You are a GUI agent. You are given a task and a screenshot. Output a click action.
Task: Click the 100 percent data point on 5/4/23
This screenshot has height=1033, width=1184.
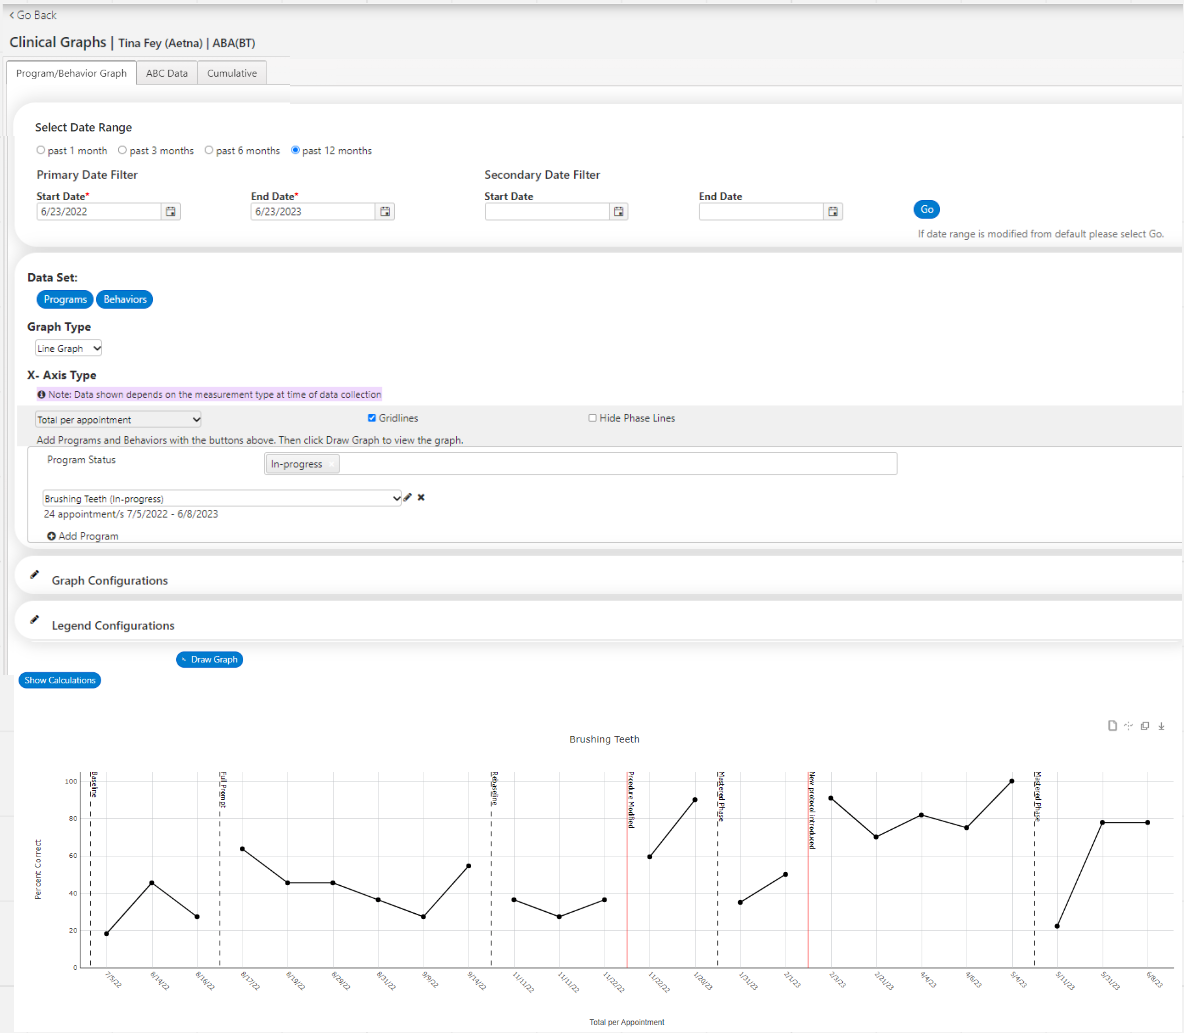coord(1012,782)
